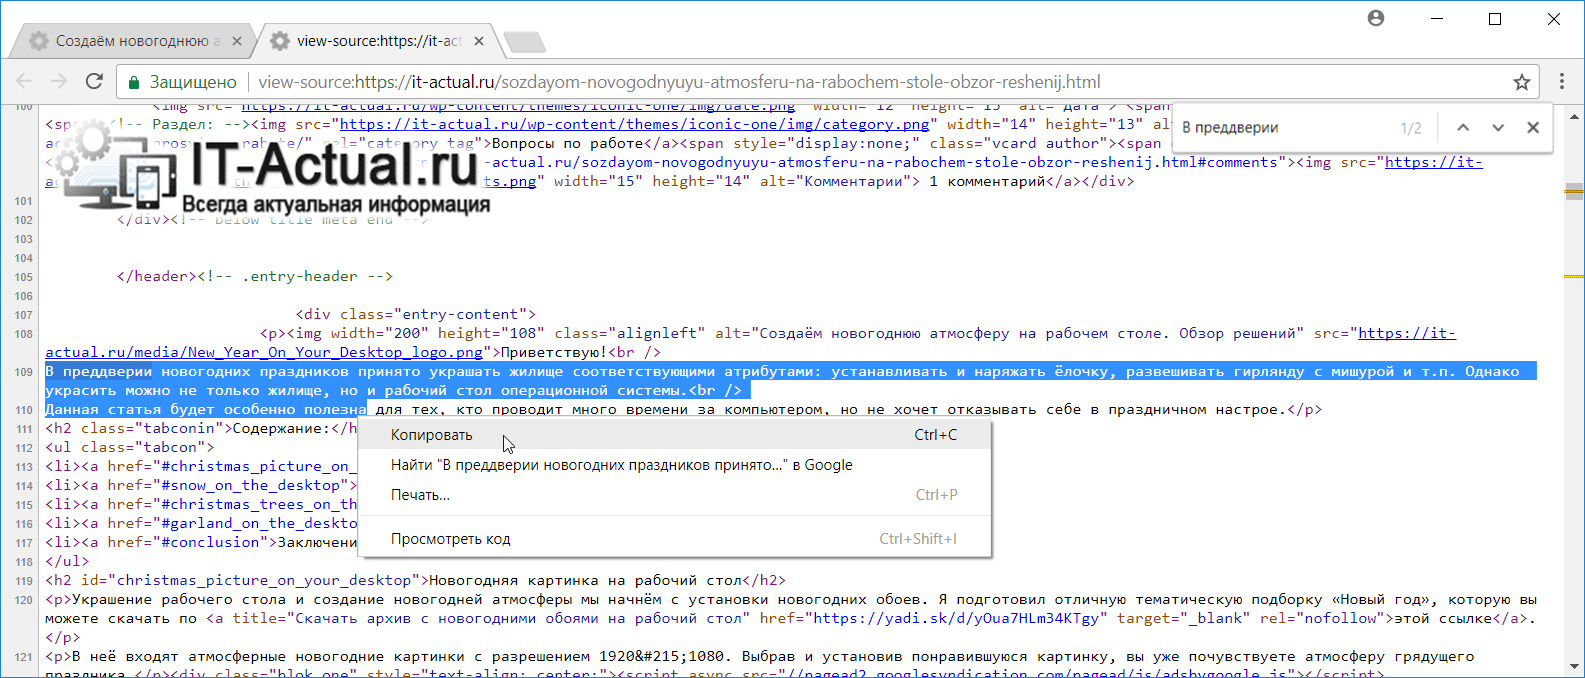This screenshot has width=1585, height=678.
Task: Click the Forward navigation arrow
Action: [x=59, y=82]
